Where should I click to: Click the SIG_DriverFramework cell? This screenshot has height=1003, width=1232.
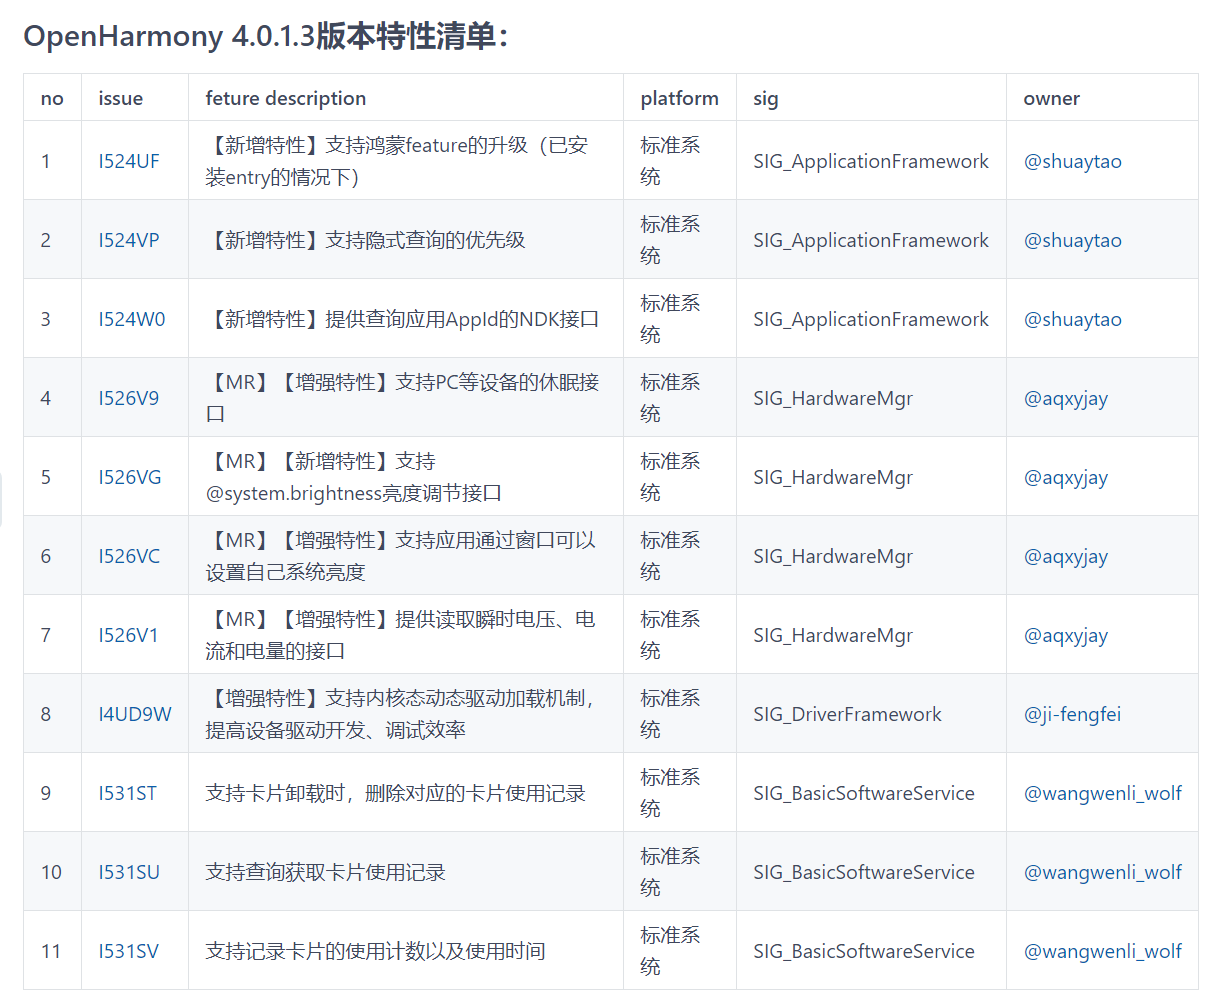coord(847,714)
